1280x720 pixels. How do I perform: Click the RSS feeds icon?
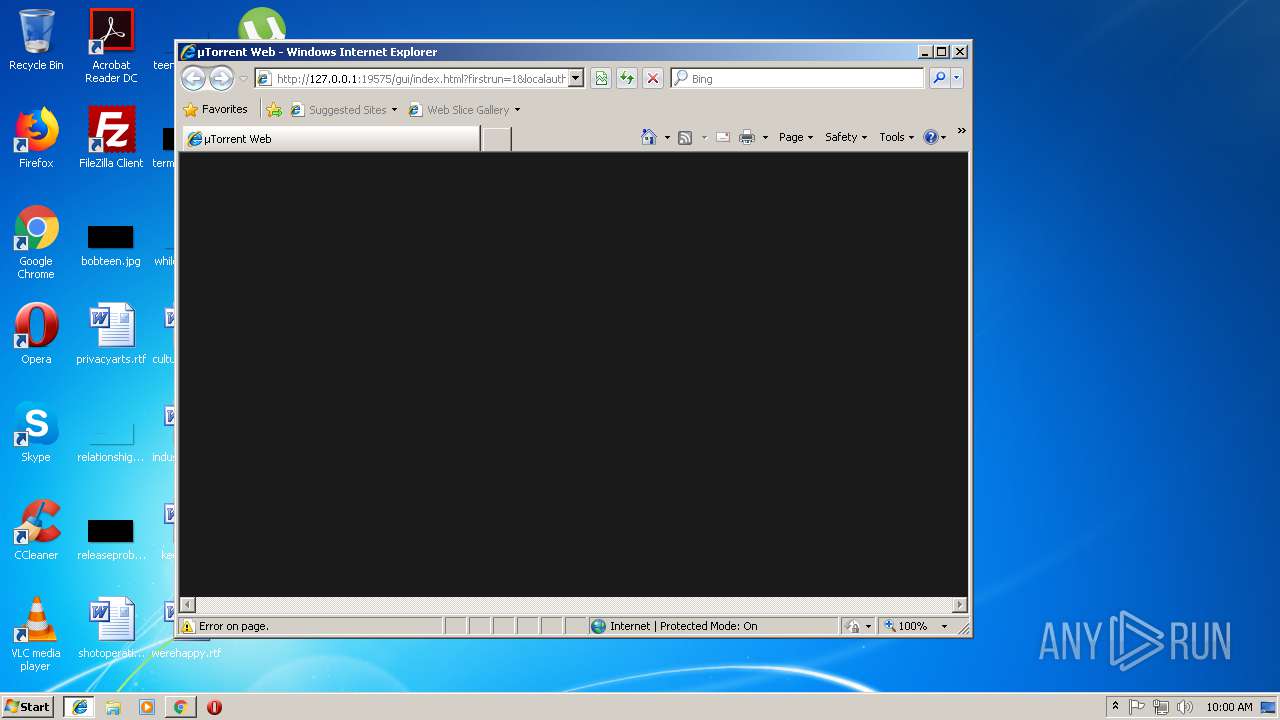[685, 137]
